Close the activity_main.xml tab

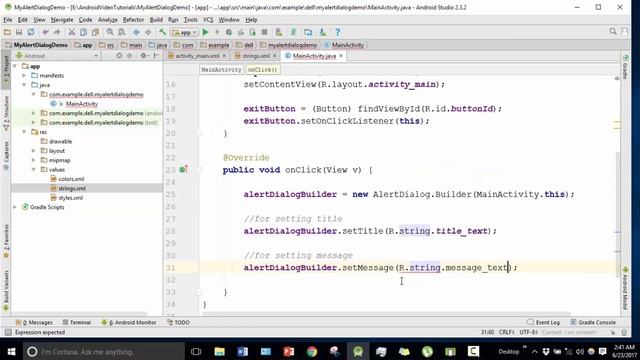(x=224, y=56)
